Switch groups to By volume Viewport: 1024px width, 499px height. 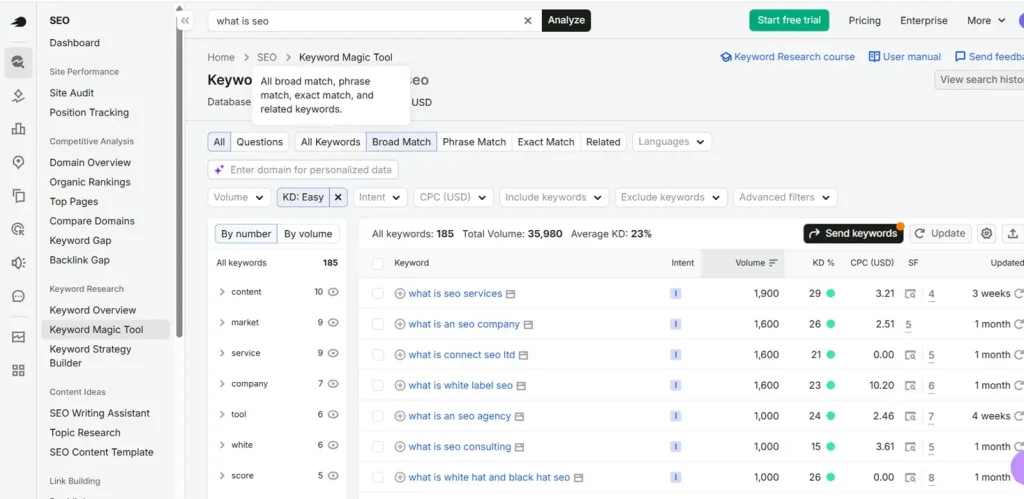point(308,234)
